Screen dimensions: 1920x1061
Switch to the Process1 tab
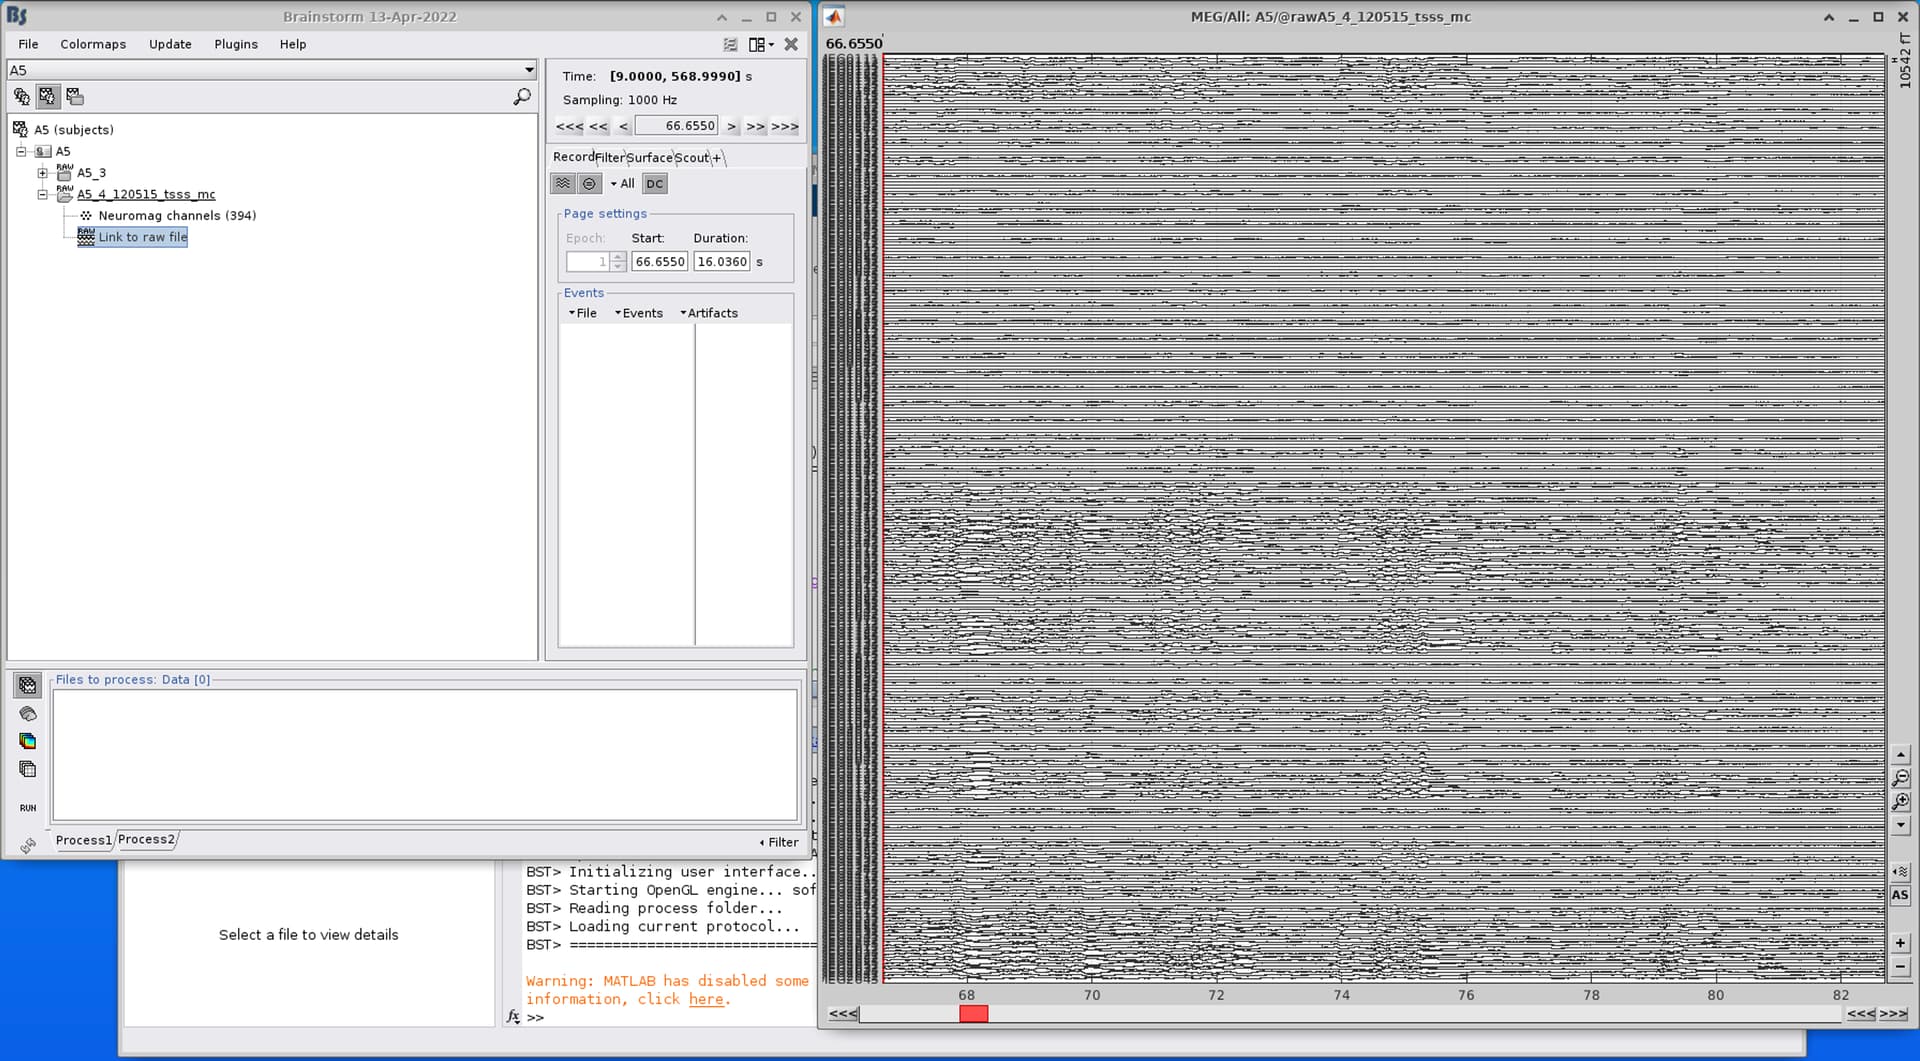[83, 841]
